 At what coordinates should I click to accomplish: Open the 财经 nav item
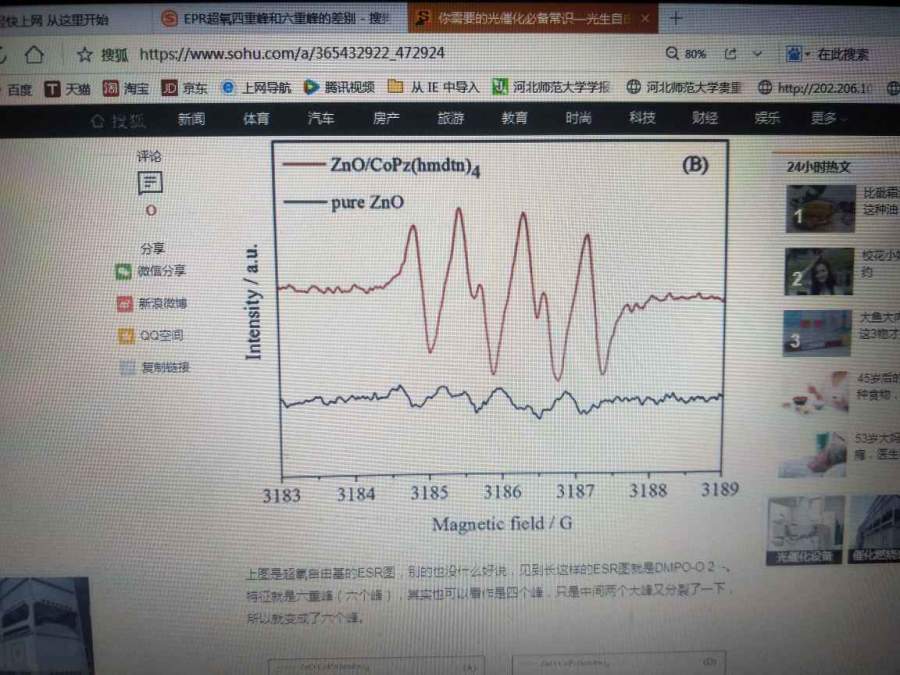coord(705,118)
